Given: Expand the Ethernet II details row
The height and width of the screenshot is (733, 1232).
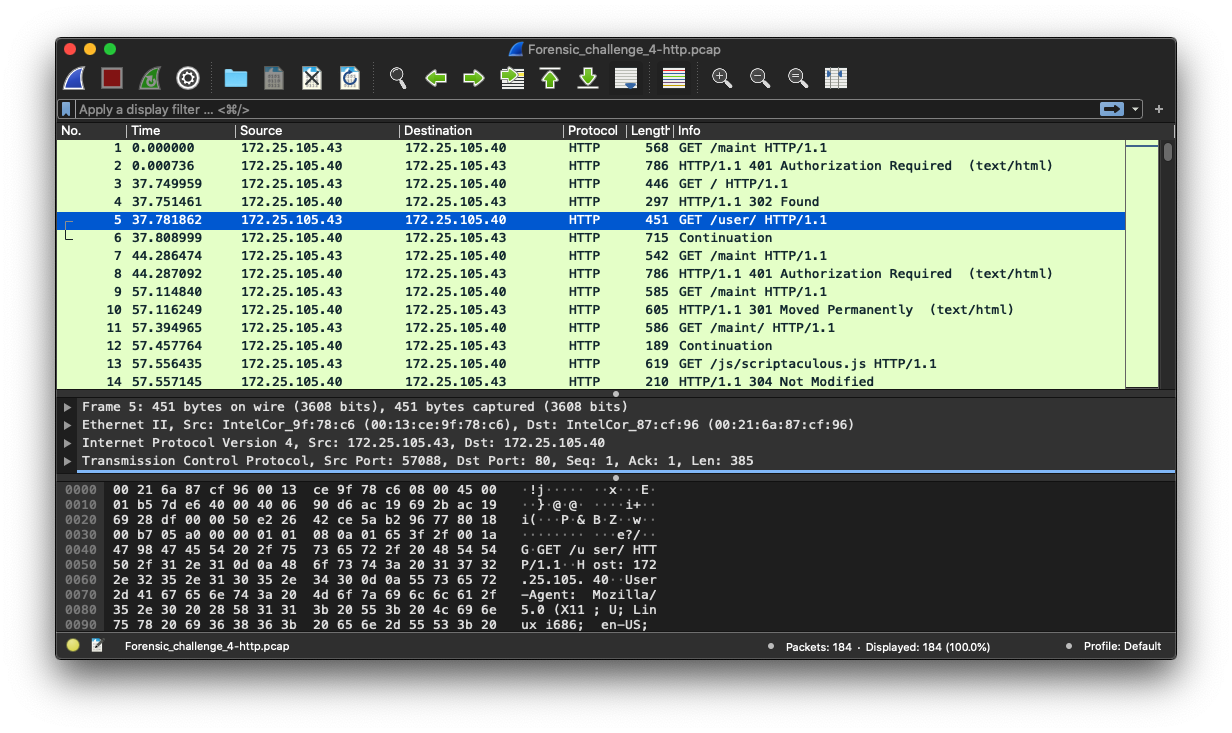Looking at the screenshot, I should click(68, 425).
